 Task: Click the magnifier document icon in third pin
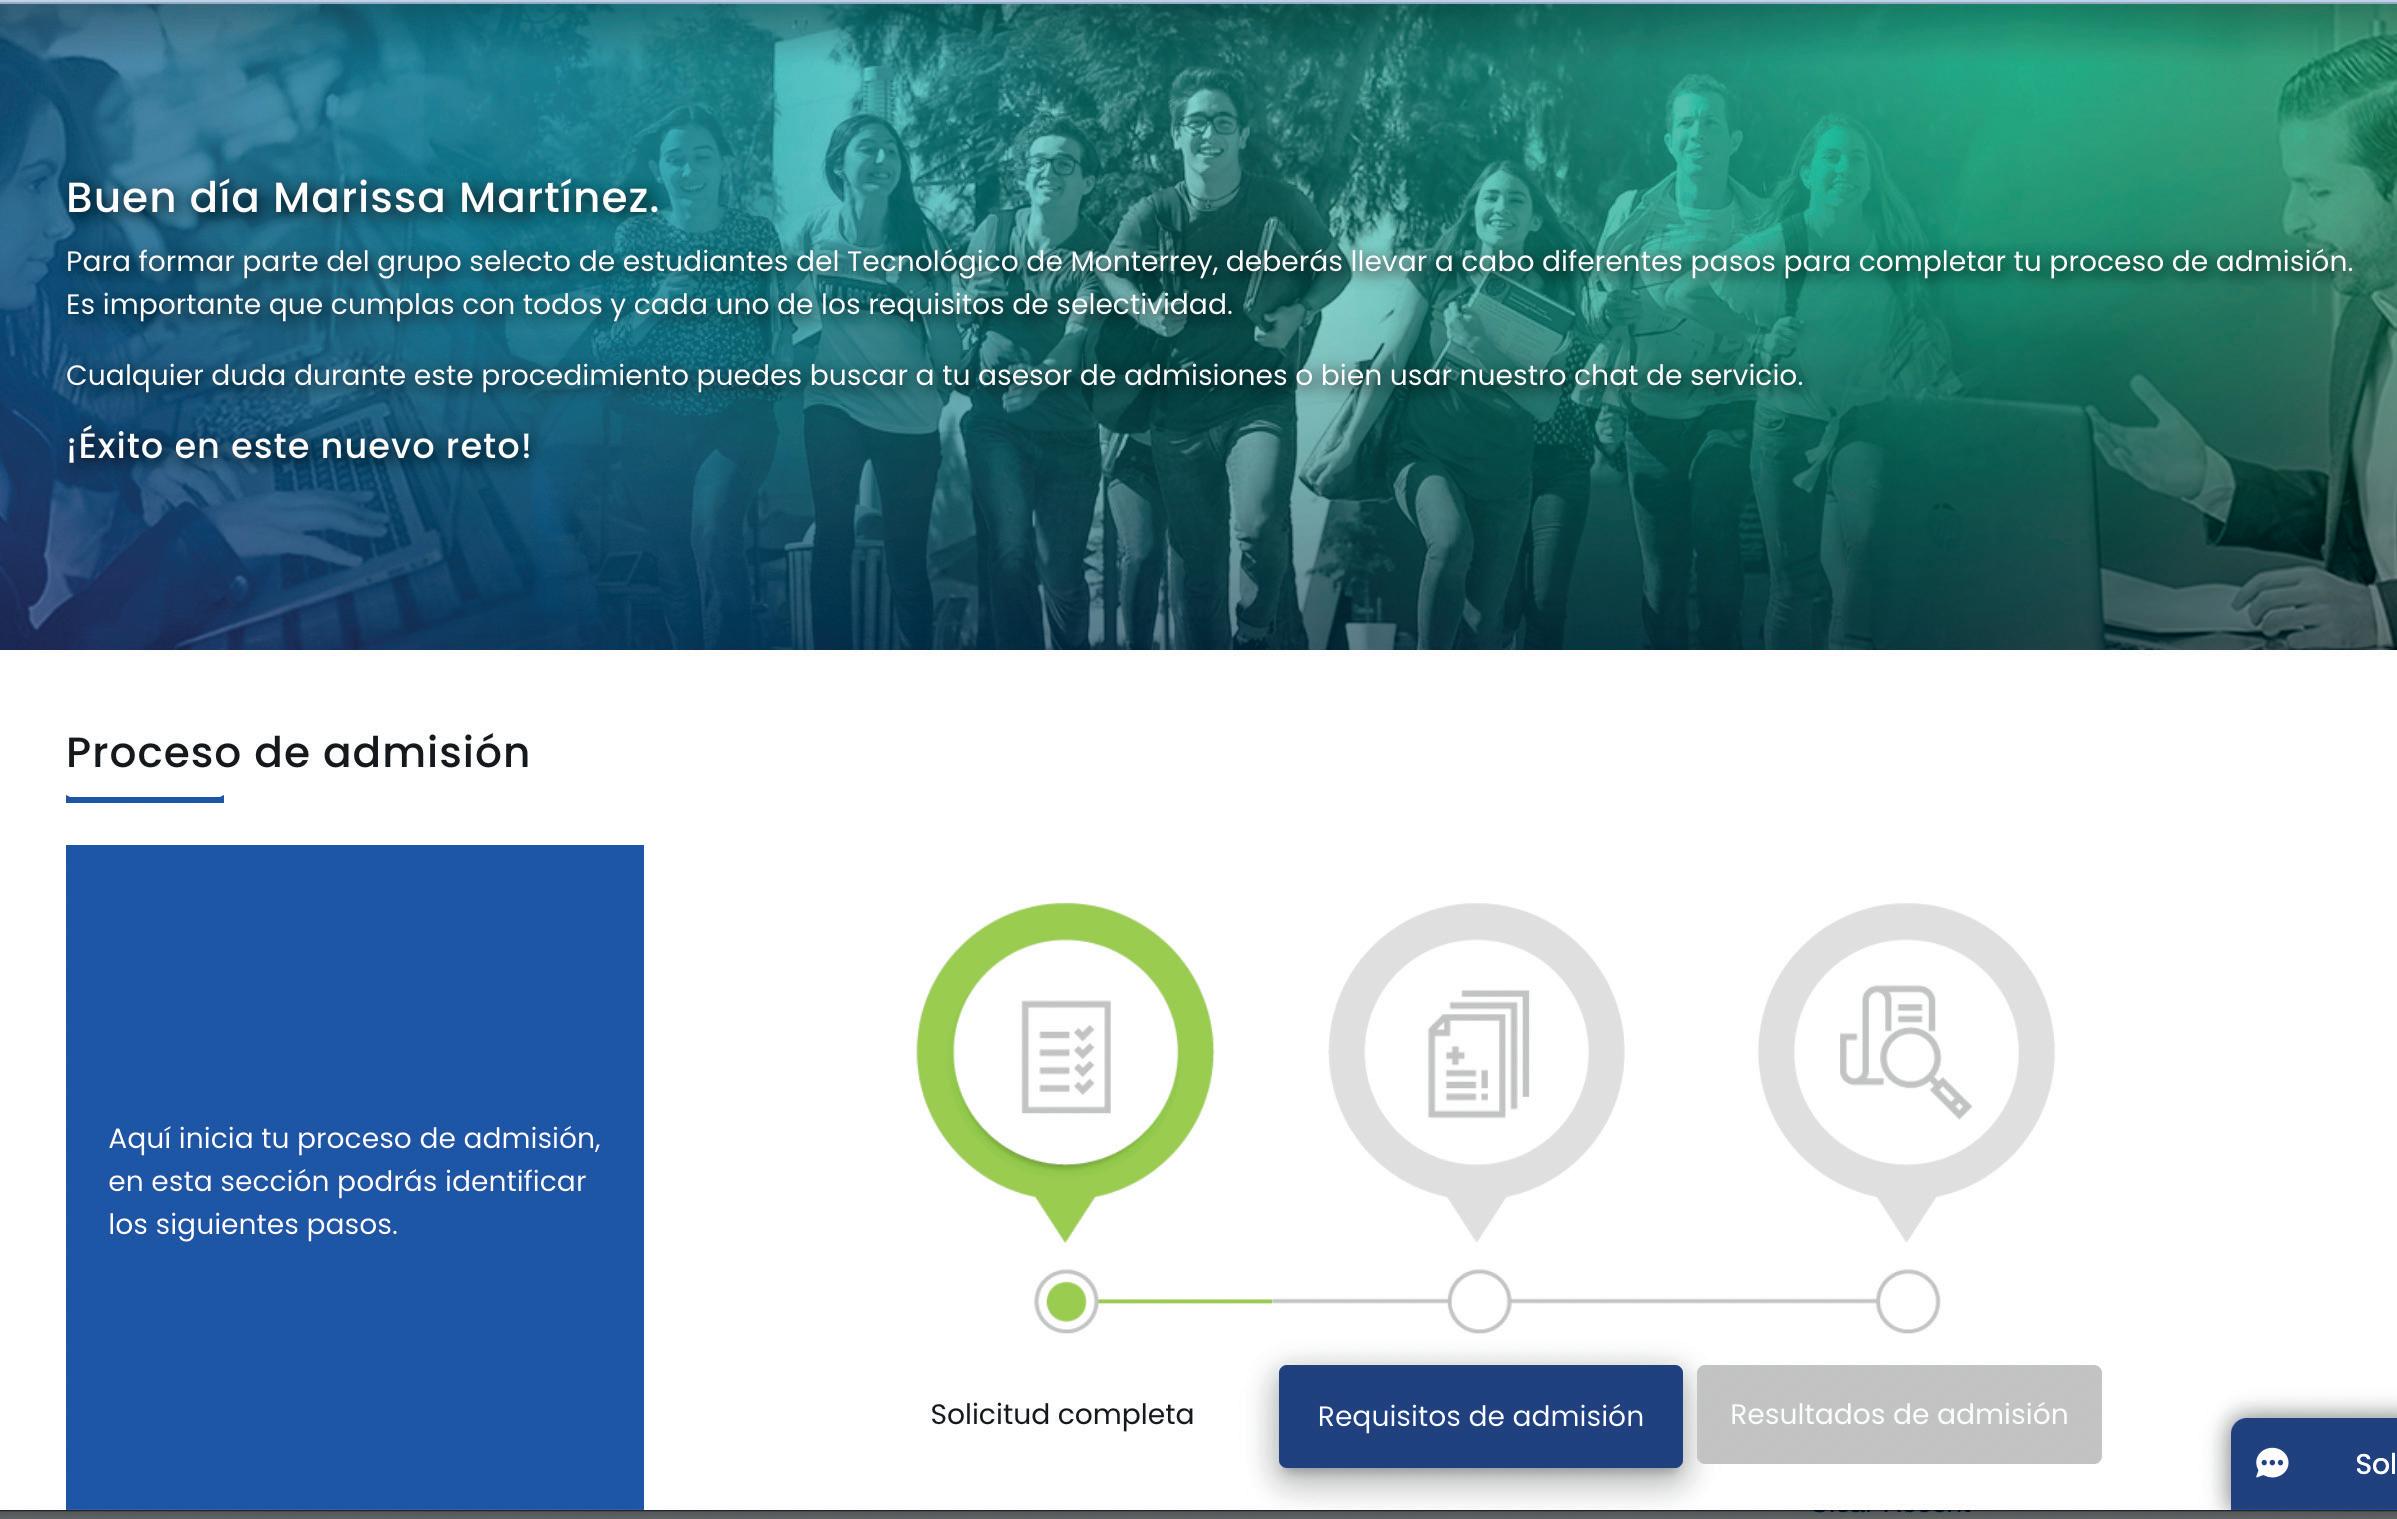1904,1052
